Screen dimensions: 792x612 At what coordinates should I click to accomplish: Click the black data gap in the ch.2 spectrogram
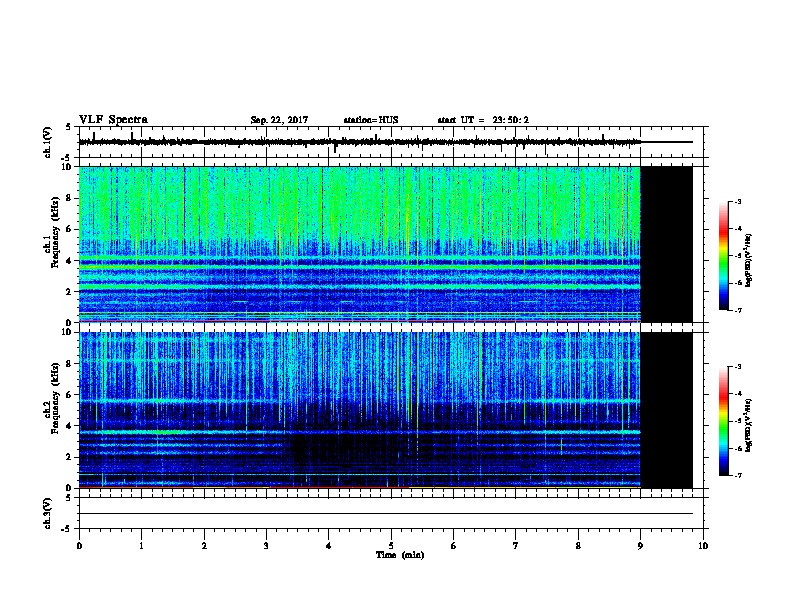(666, 410)
